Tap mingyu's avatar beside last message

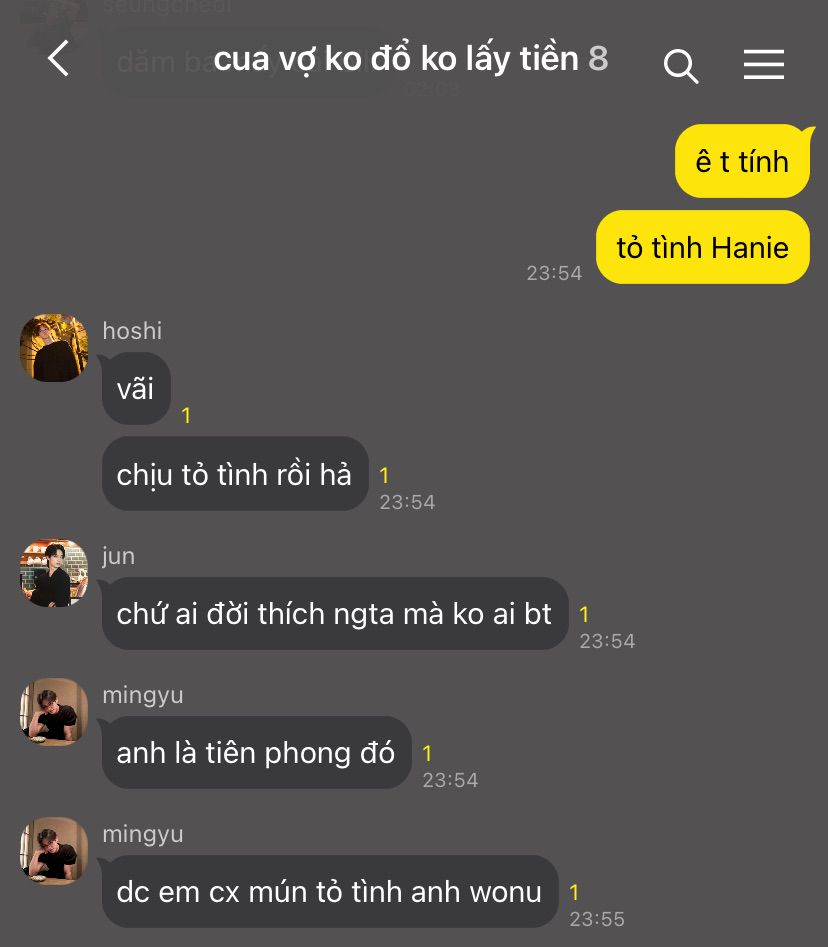tap(54, 851)
